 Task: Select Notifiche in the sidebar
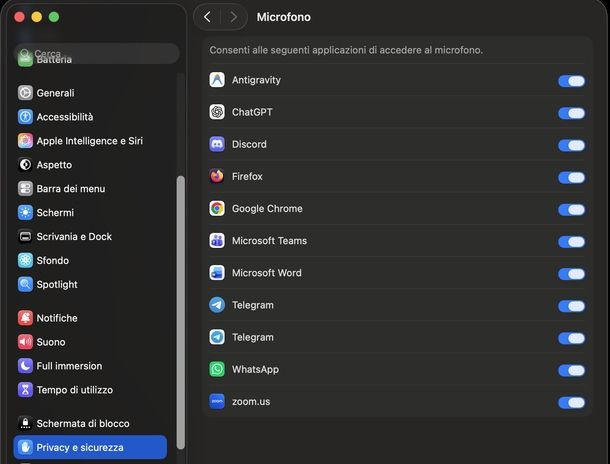(91, 318)
